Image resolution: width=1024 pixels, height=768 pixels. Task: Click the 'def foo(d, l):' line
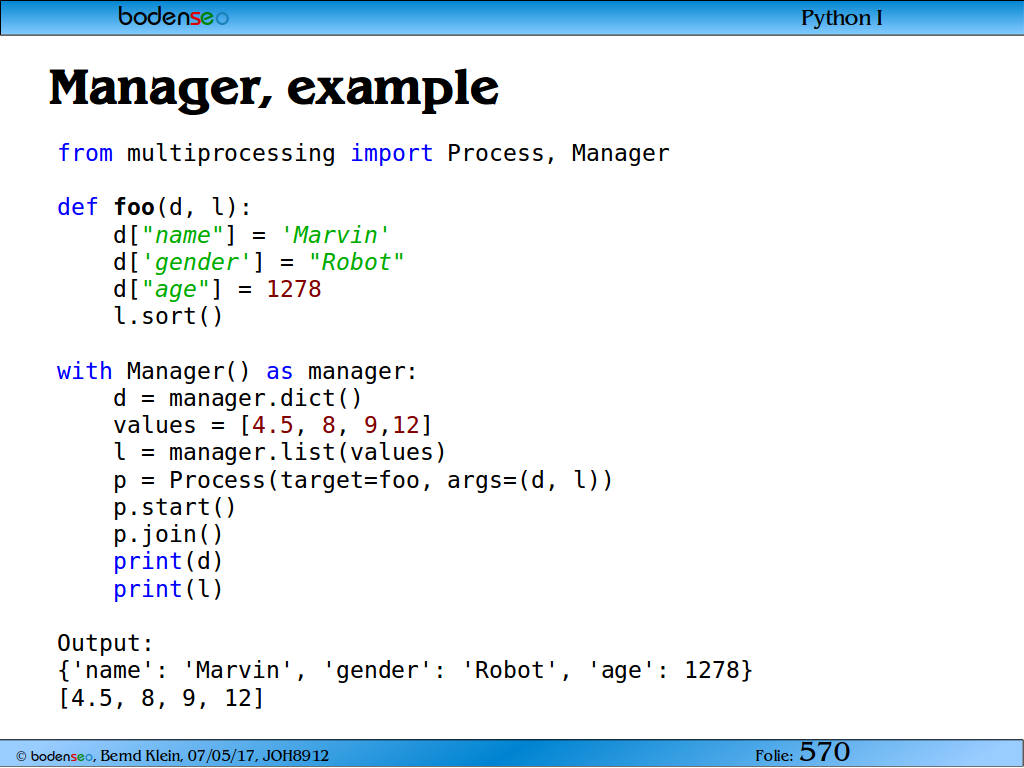pos(154,208)
